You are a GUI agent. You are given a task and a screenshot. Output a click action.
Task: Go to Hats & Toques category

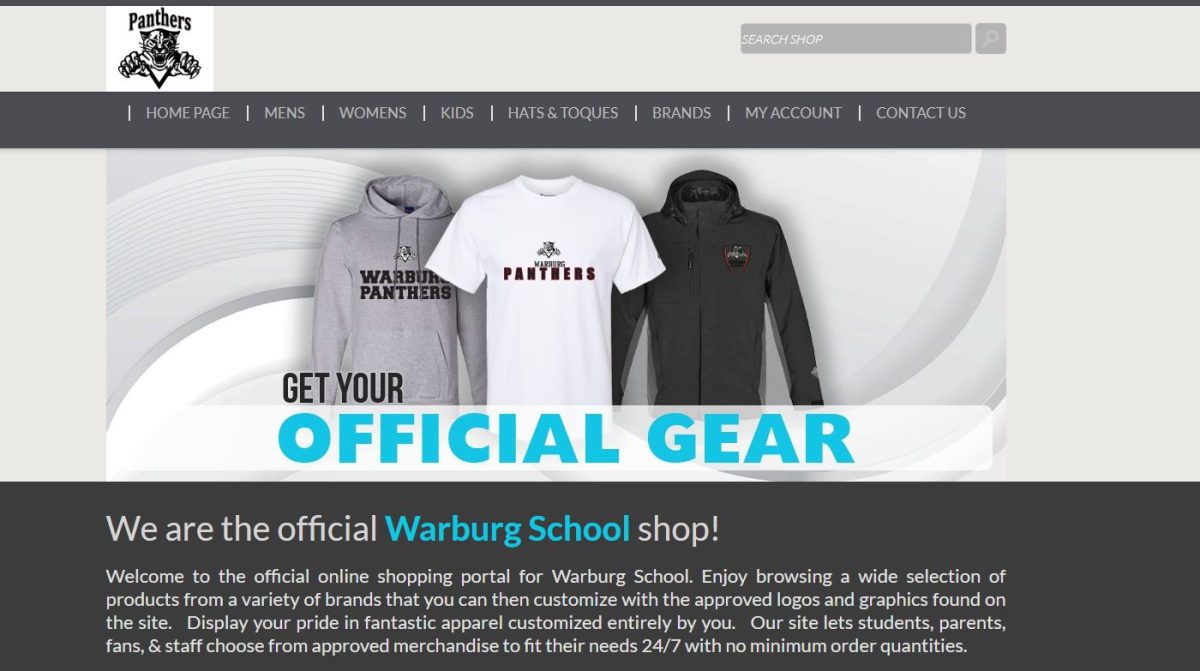point(563,113)
